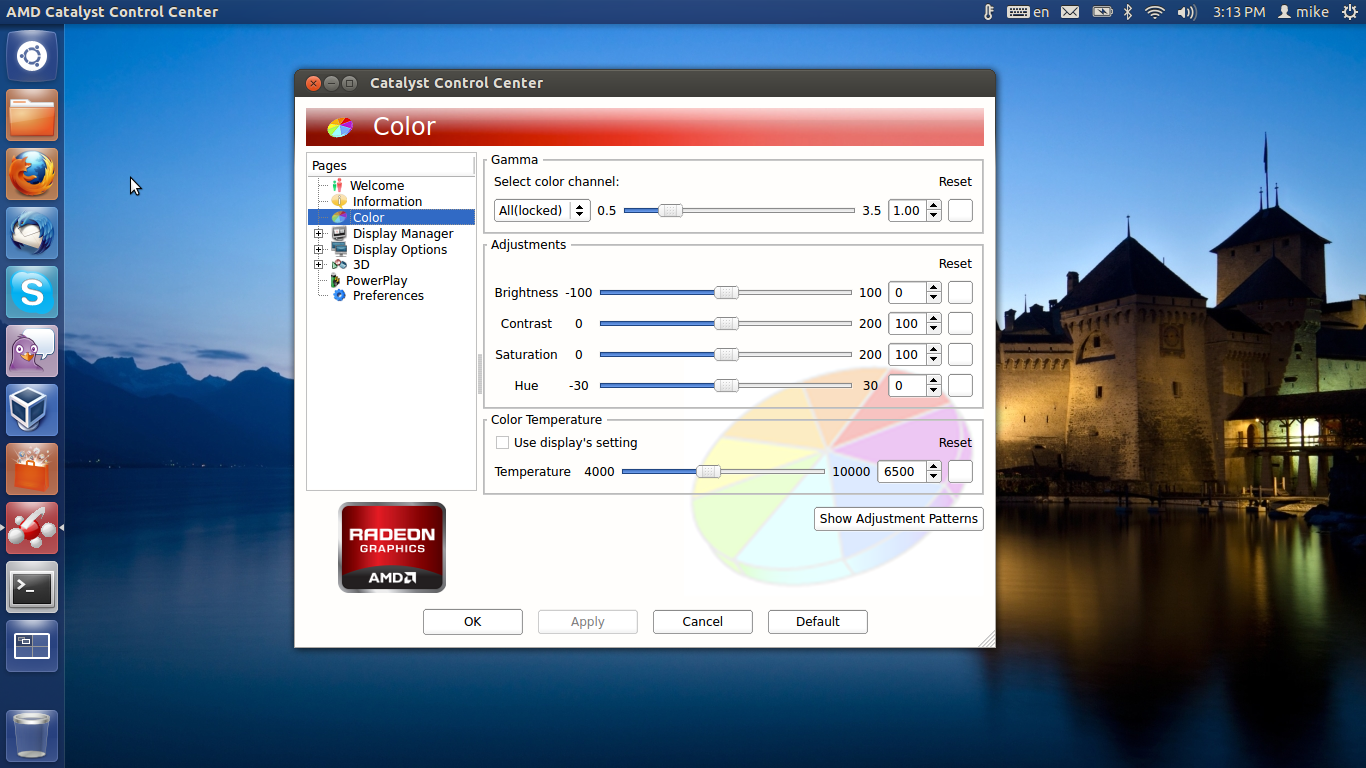Open the battery indicator menu

click(1102, 12)
